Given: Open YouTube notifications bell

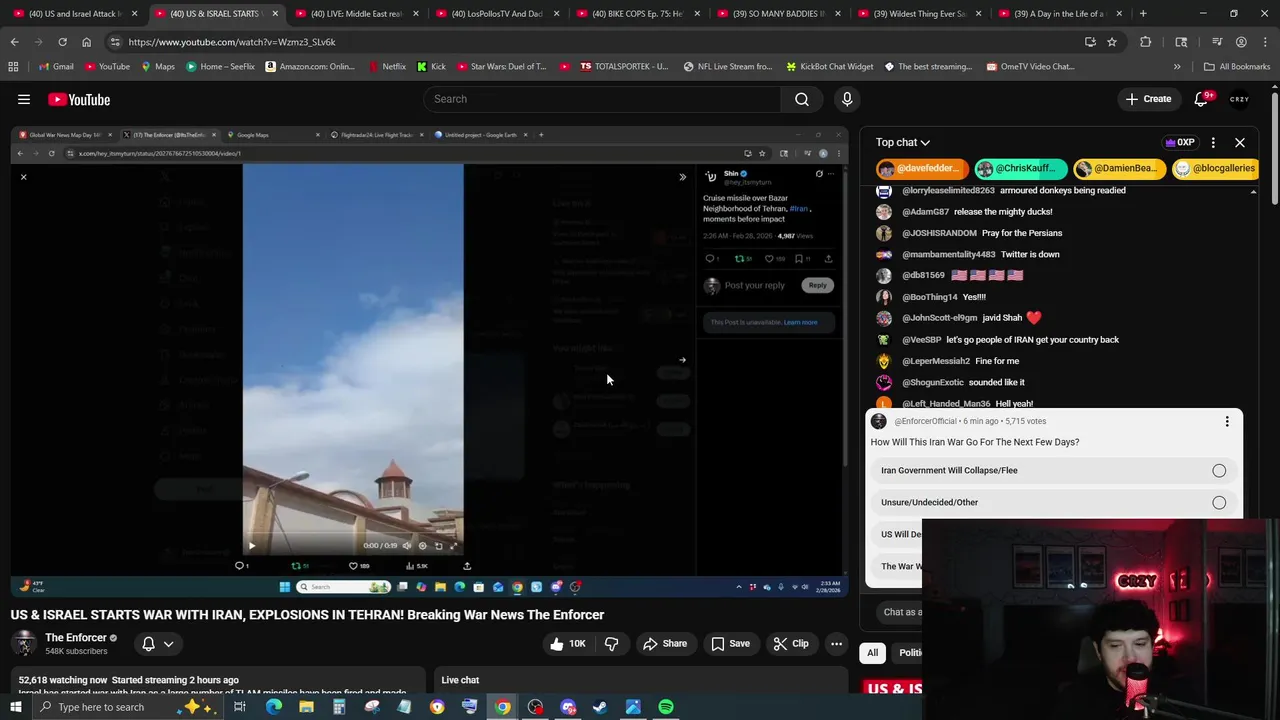Looking at the screenshot, I should pos(1203,99).
